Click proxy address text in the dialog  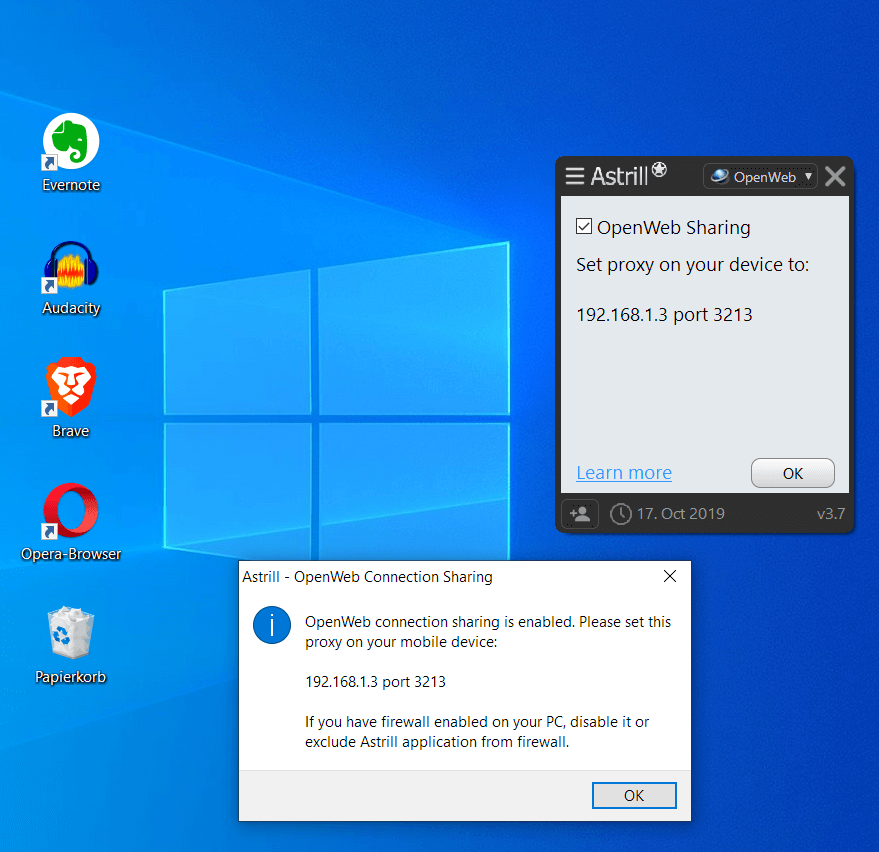coord(375,682)
